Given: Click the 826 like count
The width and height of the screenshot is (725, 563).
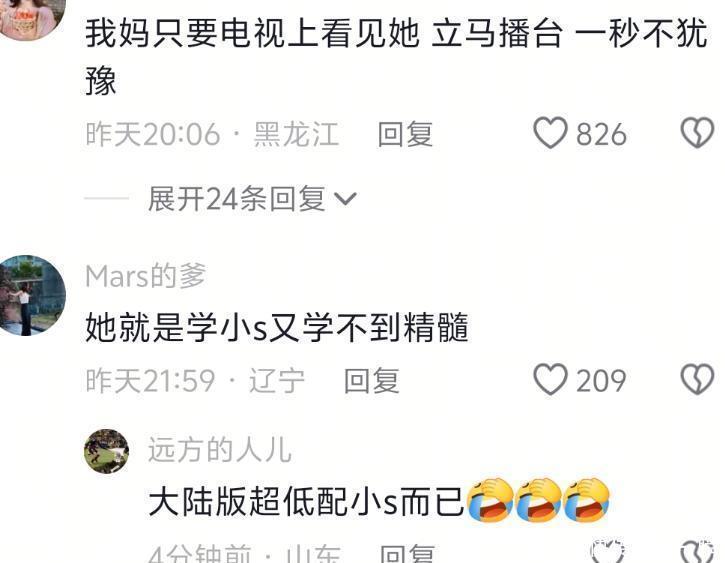Looking at the screenshot, I should pos(601,135).
